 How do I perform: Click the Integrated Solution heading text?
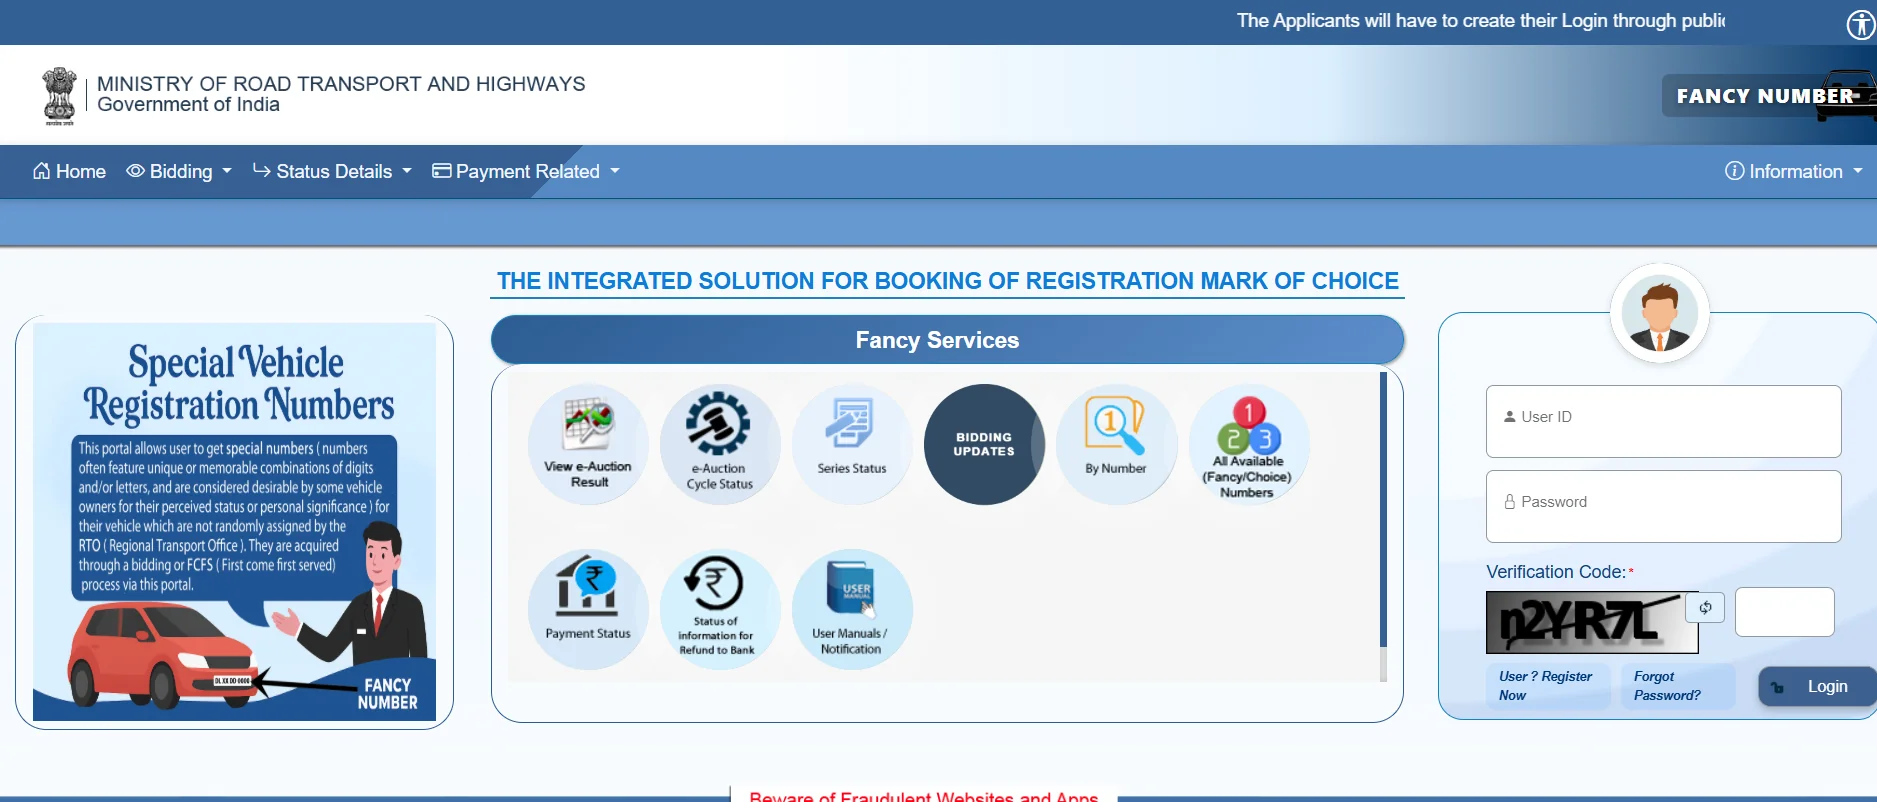[x=947, y=281]
